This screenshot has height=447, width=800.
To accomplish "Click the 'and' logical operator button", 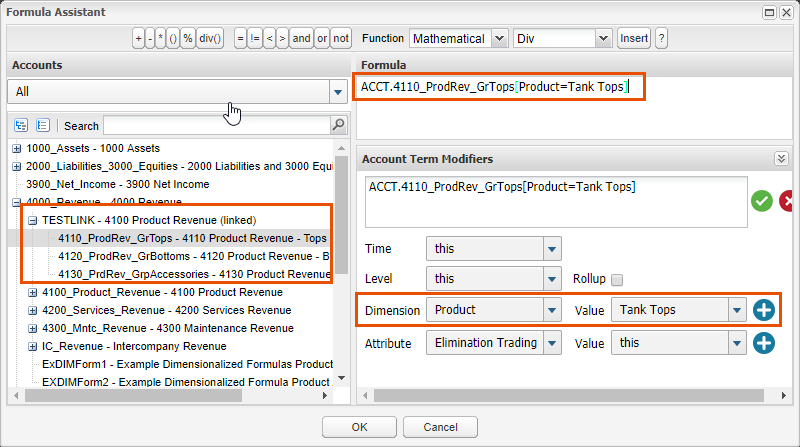I will pos(302,38).
